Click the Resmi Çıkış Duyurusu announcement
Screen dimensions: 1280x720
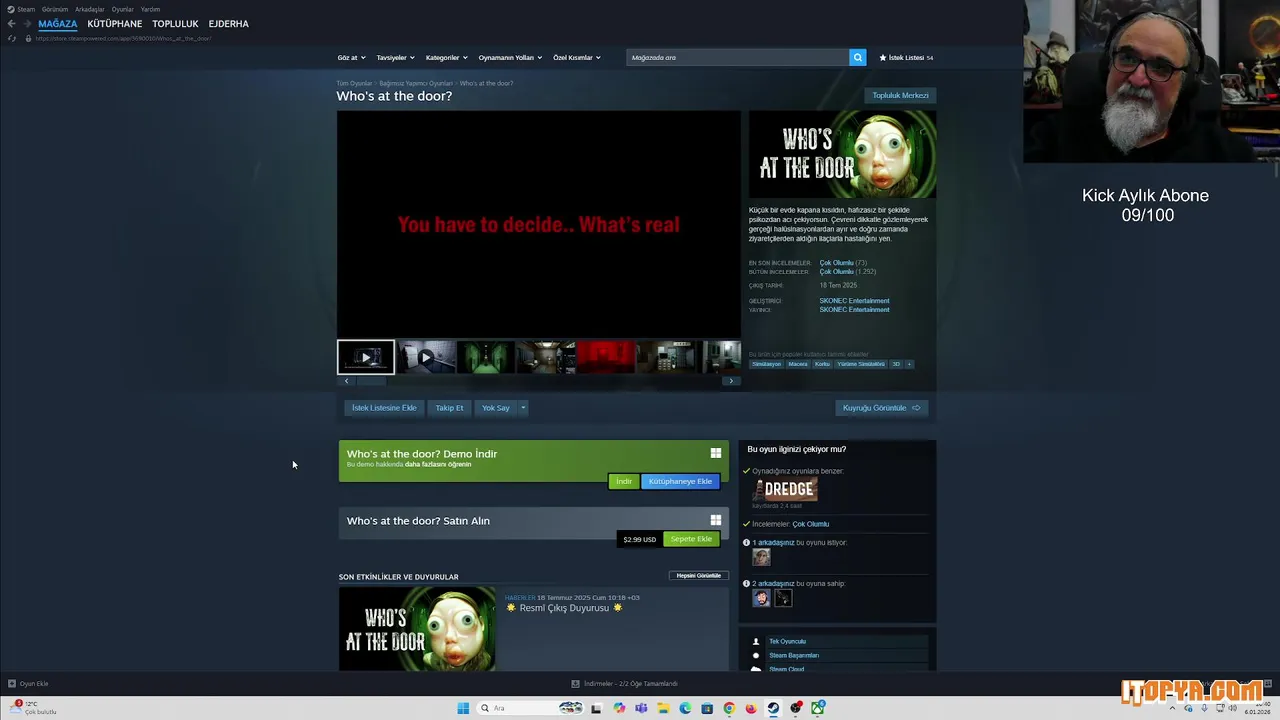564,608
